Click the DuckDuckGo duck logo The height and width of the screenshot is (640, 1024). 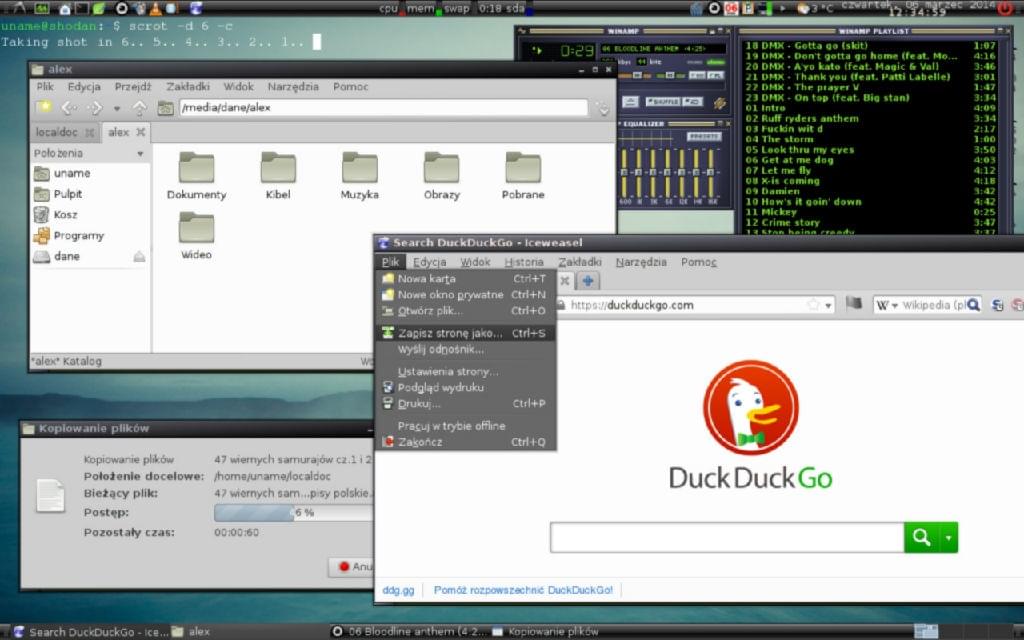751,408
